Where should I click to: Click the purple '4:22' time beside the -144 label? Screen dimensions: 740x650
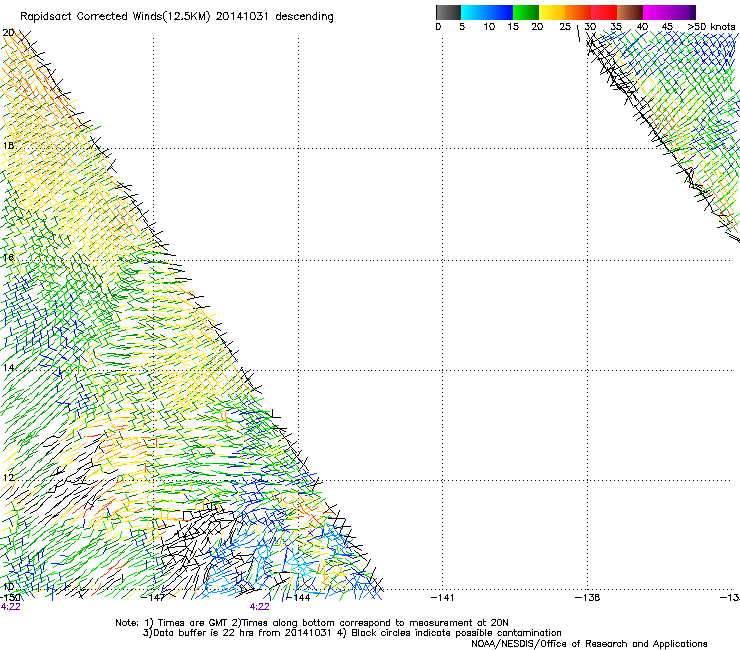(x=260, y=607)
